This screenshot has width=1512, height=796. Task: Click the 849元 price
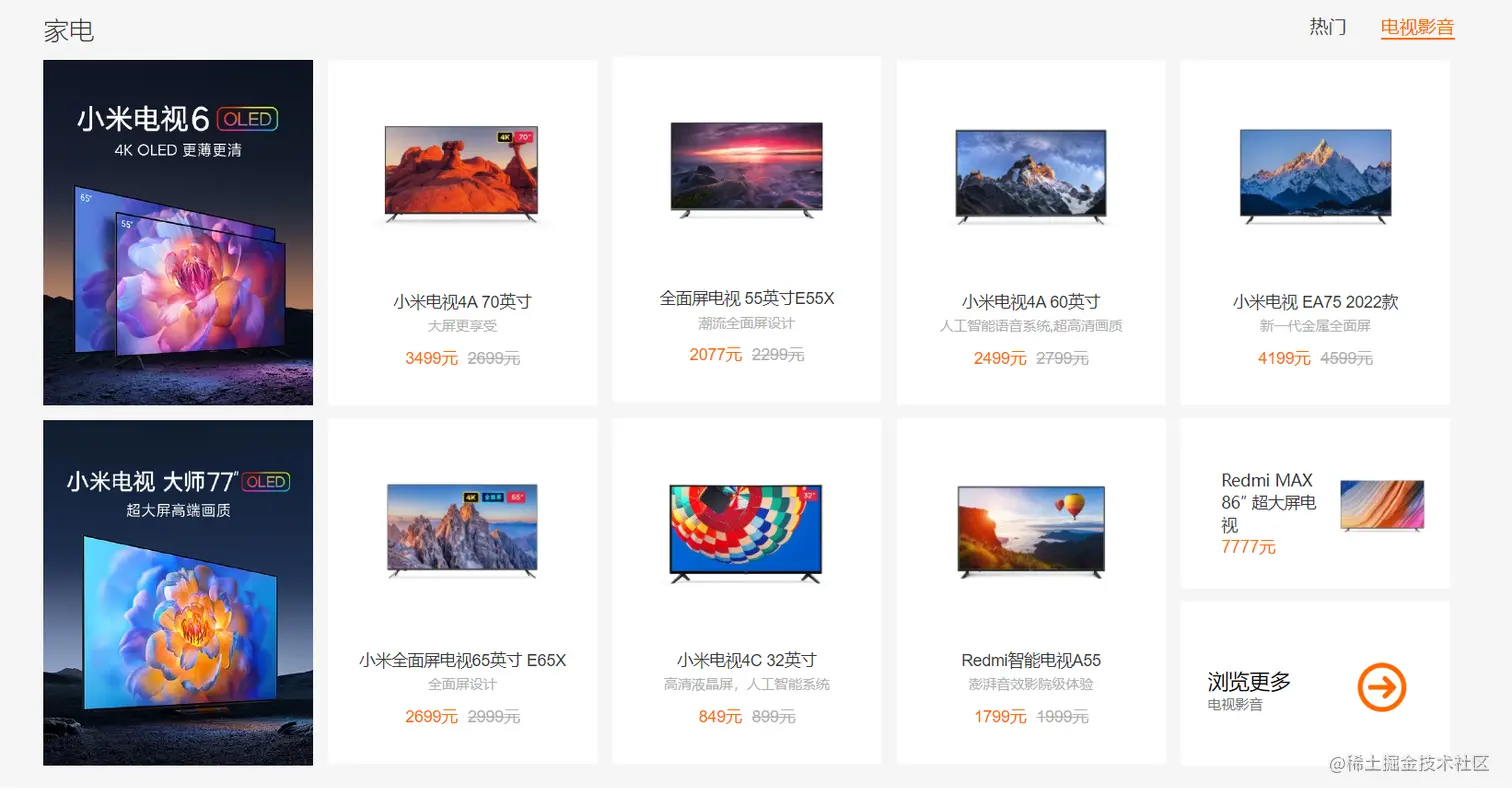tap(720, 716)
